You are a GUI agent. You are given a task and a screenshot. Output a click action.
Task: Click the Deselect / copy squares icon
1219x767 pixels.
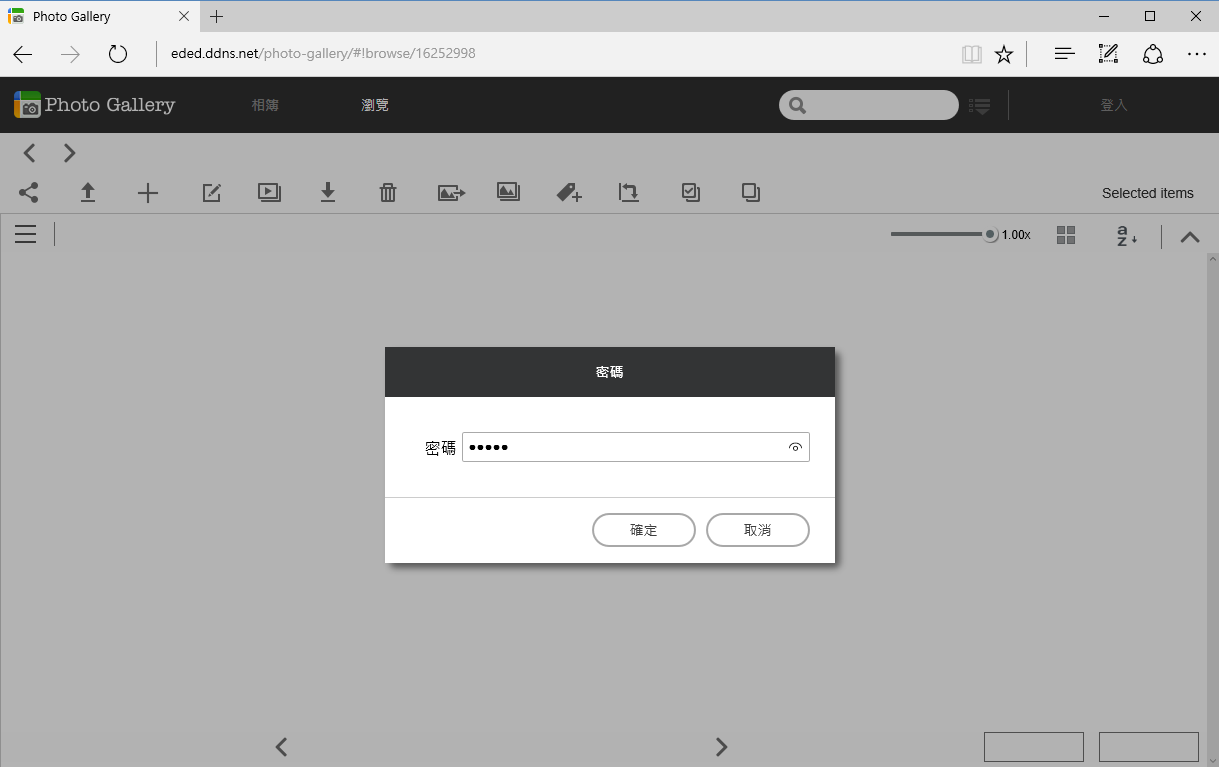coord(751,192)
